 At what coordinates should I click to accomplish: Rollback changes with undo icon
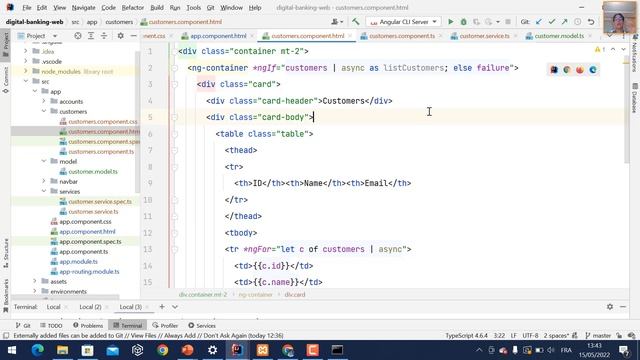[x=591, y=22]
